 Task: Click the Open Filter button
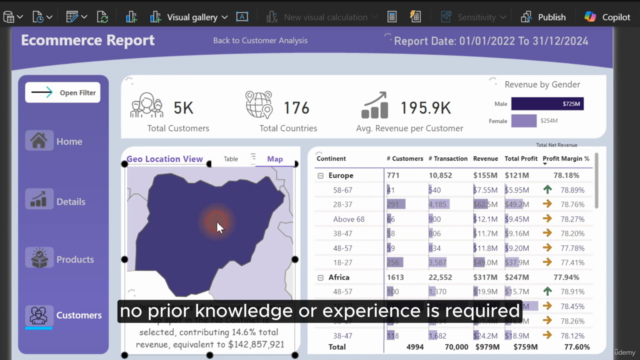tap(63, 93)
